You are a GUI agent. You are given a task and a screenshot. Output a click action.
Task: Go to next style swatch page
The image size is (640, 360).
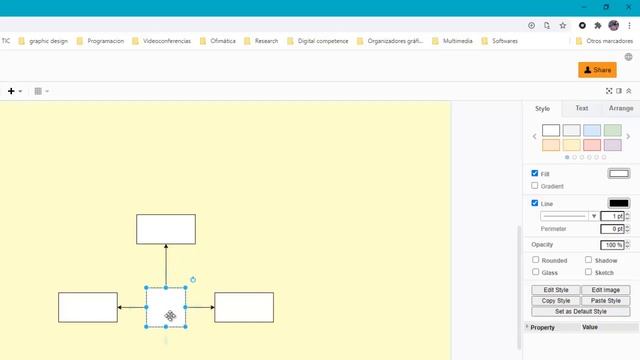628,137
